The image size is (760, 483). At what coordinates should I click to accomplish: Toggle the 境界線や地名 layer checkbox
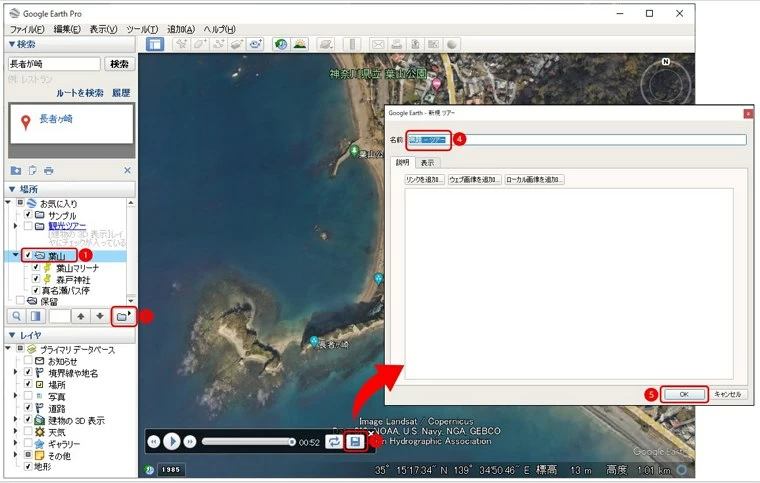click(28, 373)
